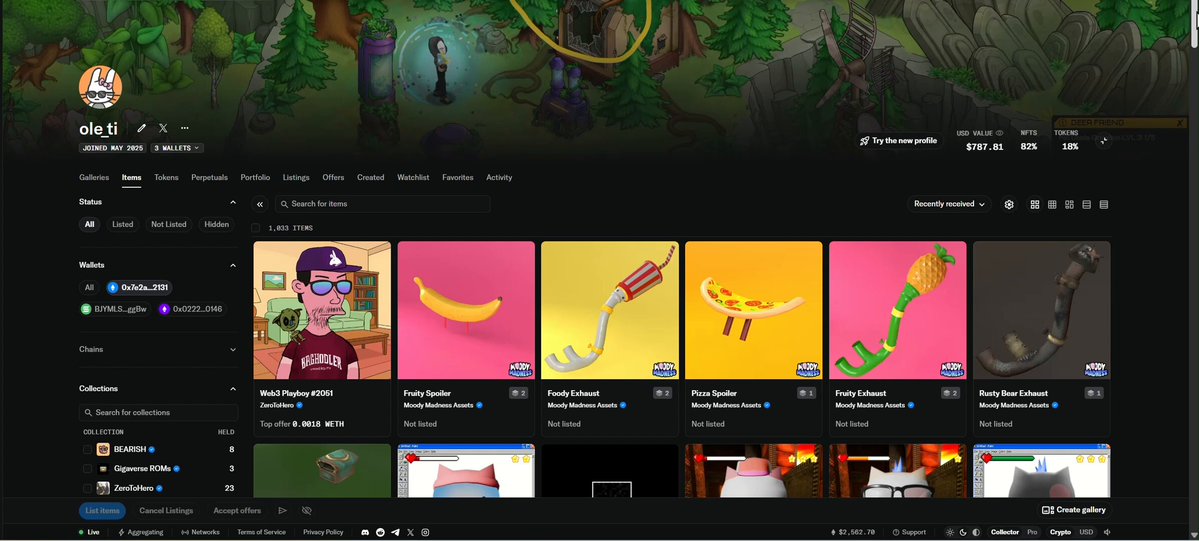This screenshot has height=541, width=1199.
Task: Open the Reddit link in footer
Action: [380, 532]
